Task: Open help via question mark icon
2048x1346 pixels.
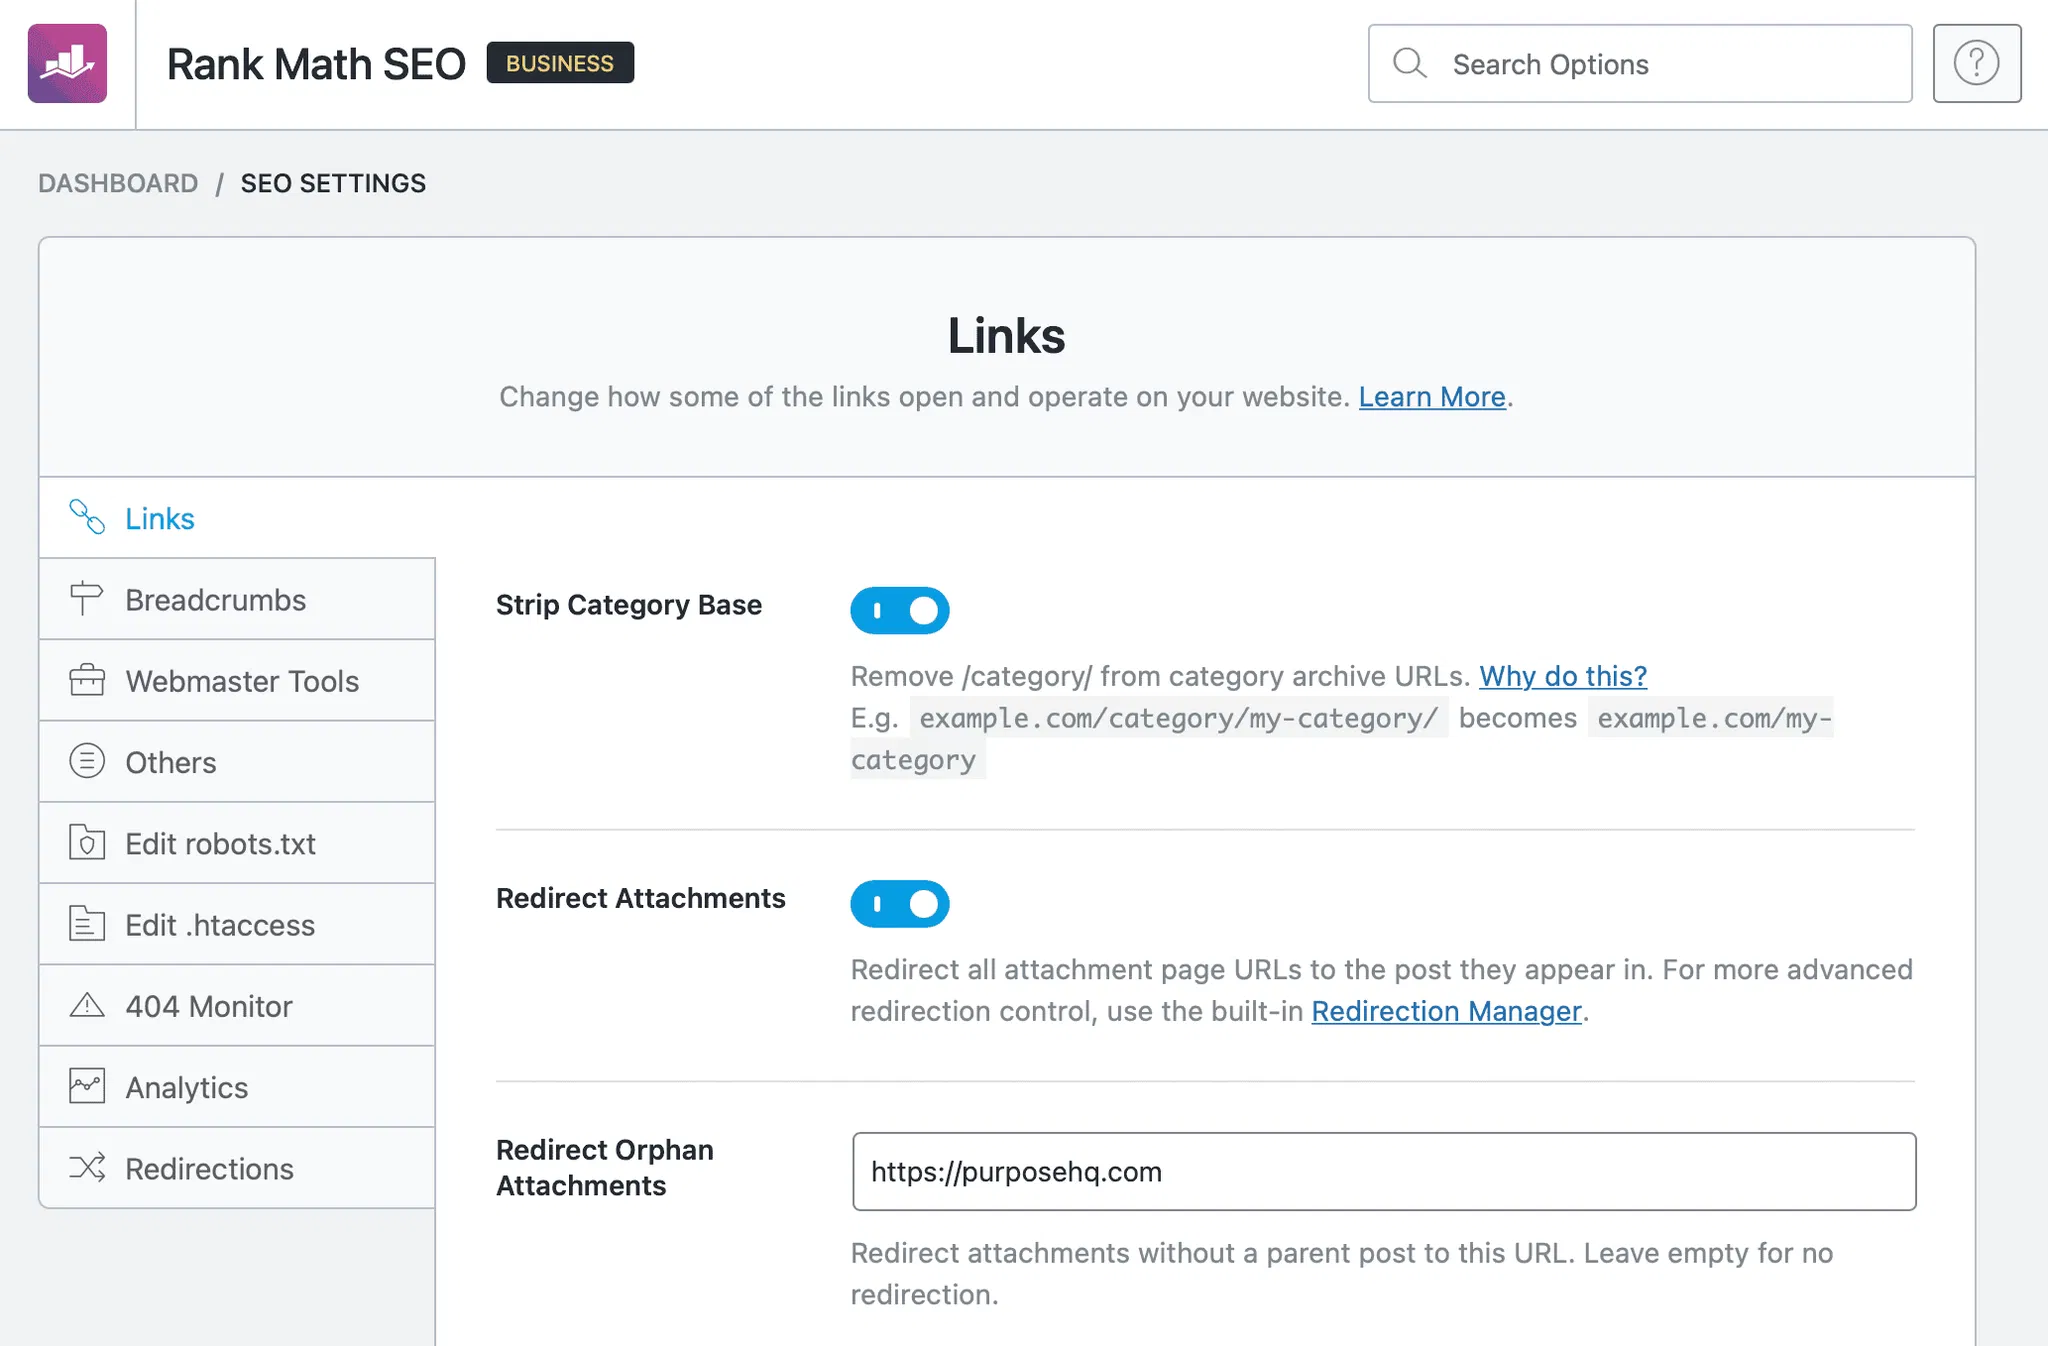Action: tap(1976, 64)
